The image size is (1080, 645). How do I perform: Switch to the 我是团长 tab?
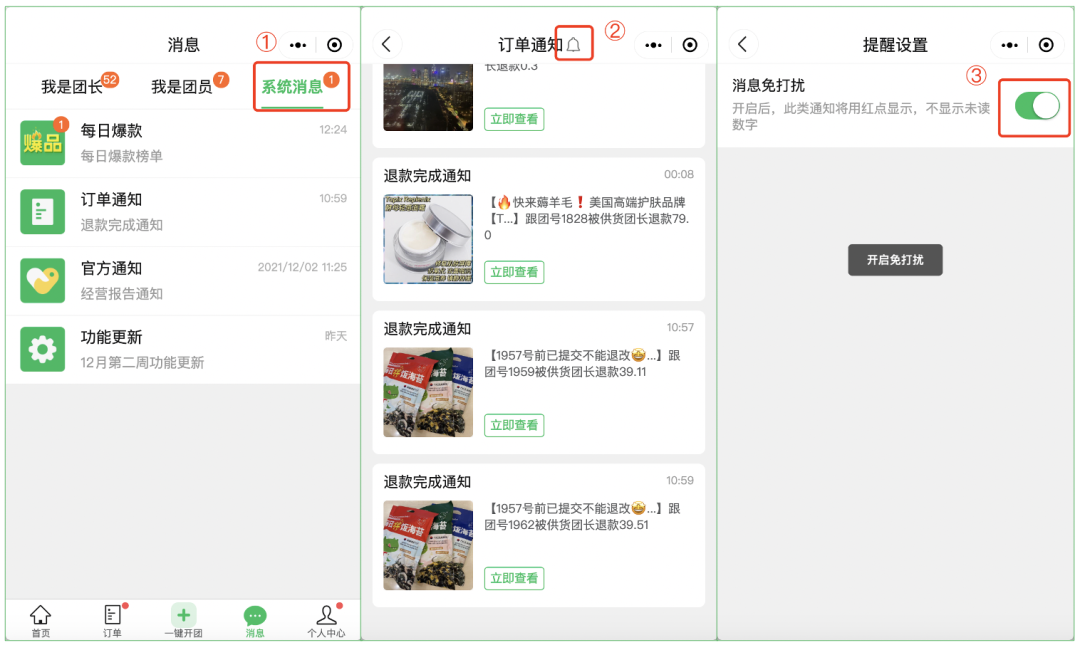point(71,87)
